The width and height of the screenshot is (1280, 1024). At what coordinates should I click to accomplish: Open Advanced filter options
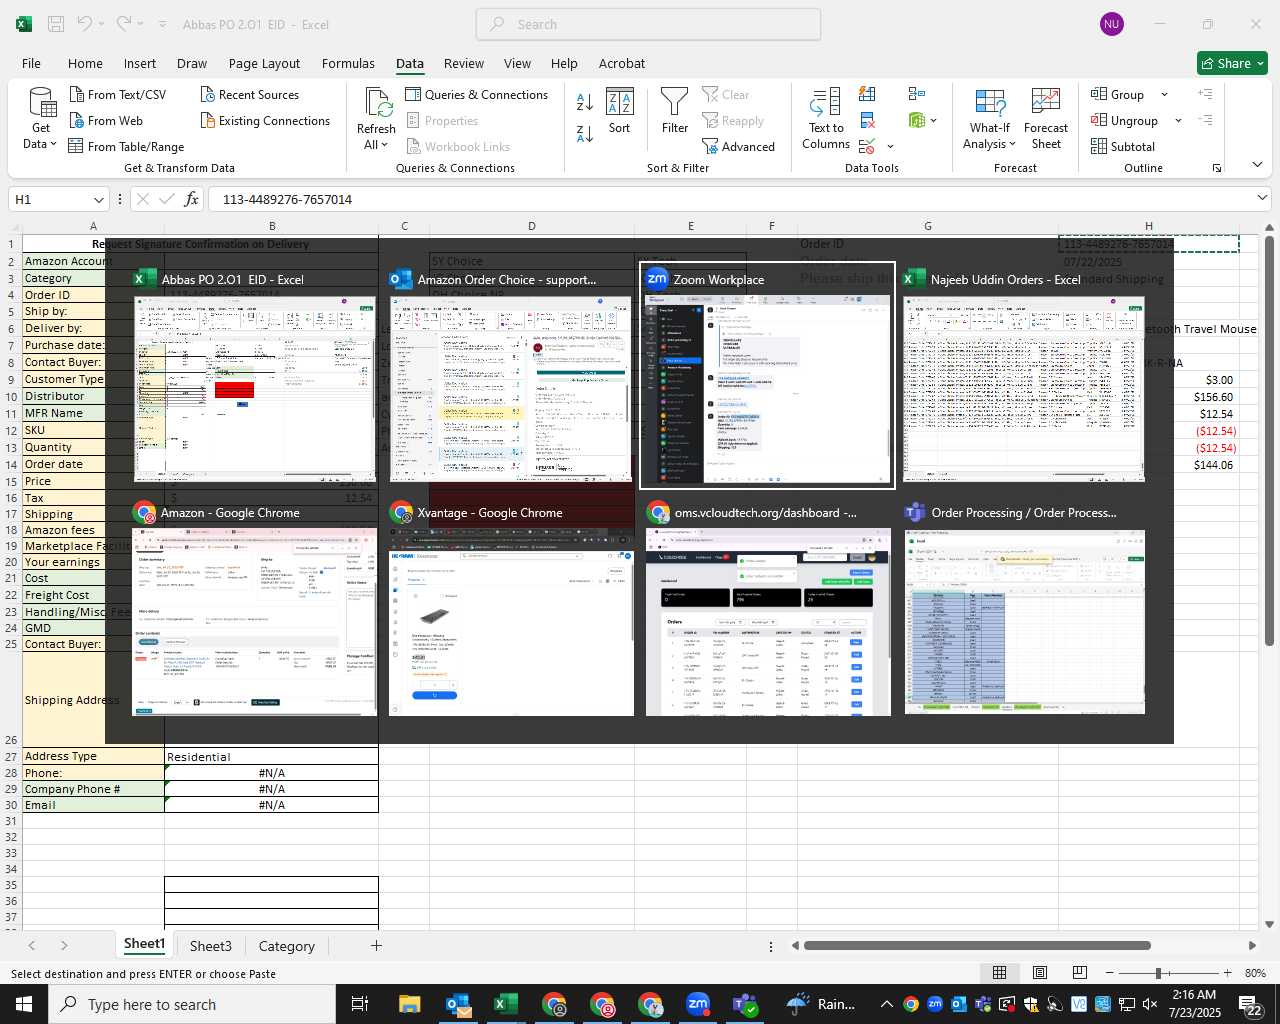click(738, 146)
